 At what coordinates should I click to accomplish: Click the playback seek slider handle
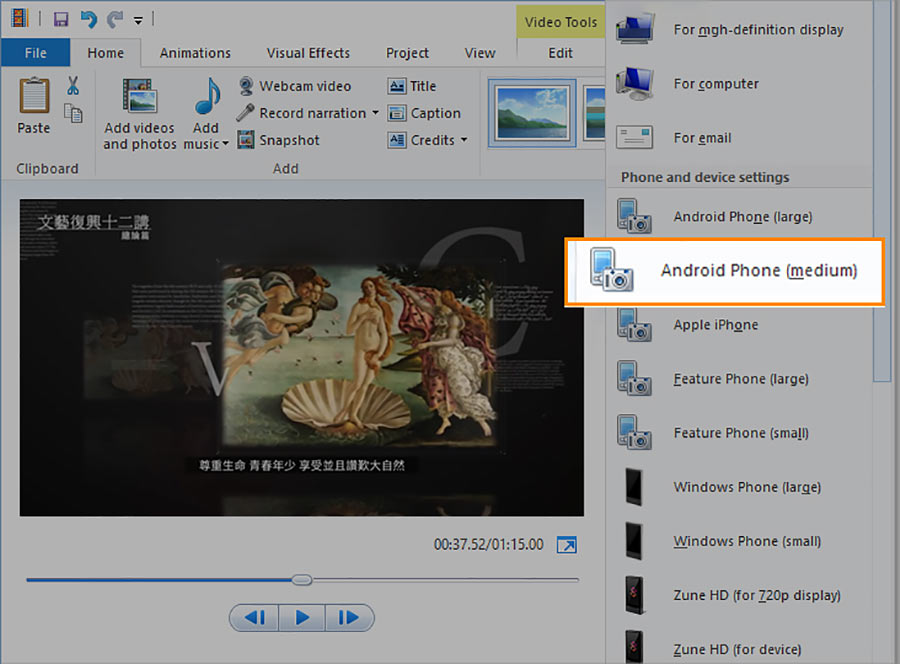pos(302,580)
